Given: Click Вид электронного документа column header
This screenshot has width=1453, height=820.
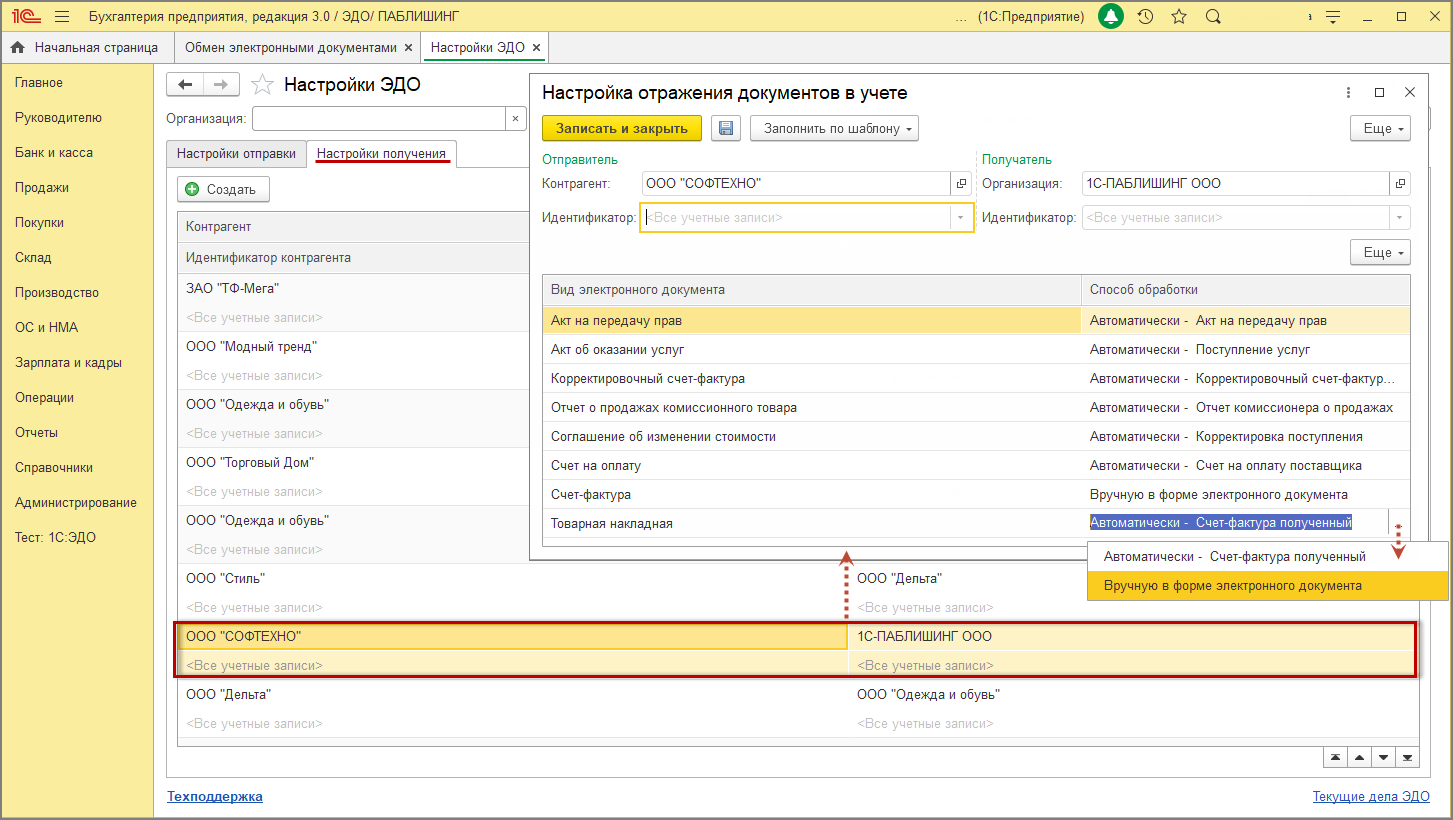Looking at the screenshot, I should click(x=812, y=290).
